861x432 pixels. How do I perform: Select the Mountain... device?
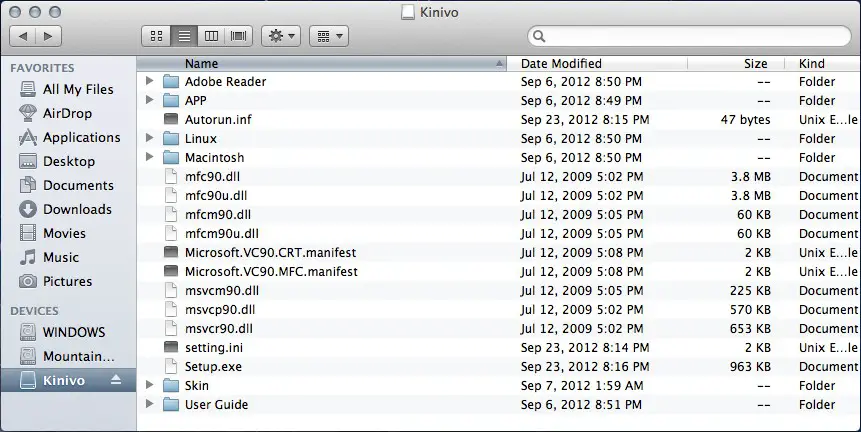68,356
